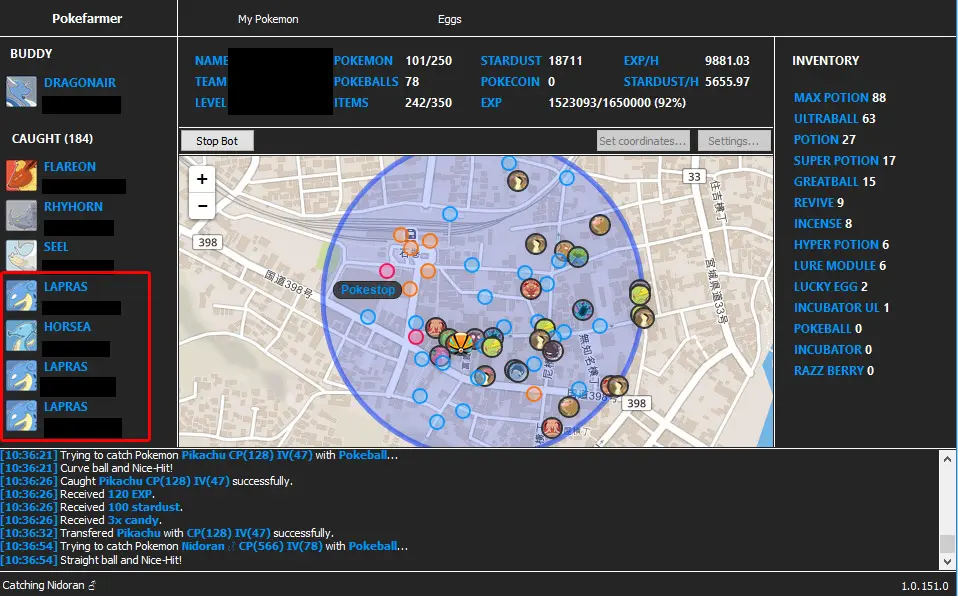958x596 pixels.
Task: Click the Rhyhorn sprite icon
Action: [21, 215]
